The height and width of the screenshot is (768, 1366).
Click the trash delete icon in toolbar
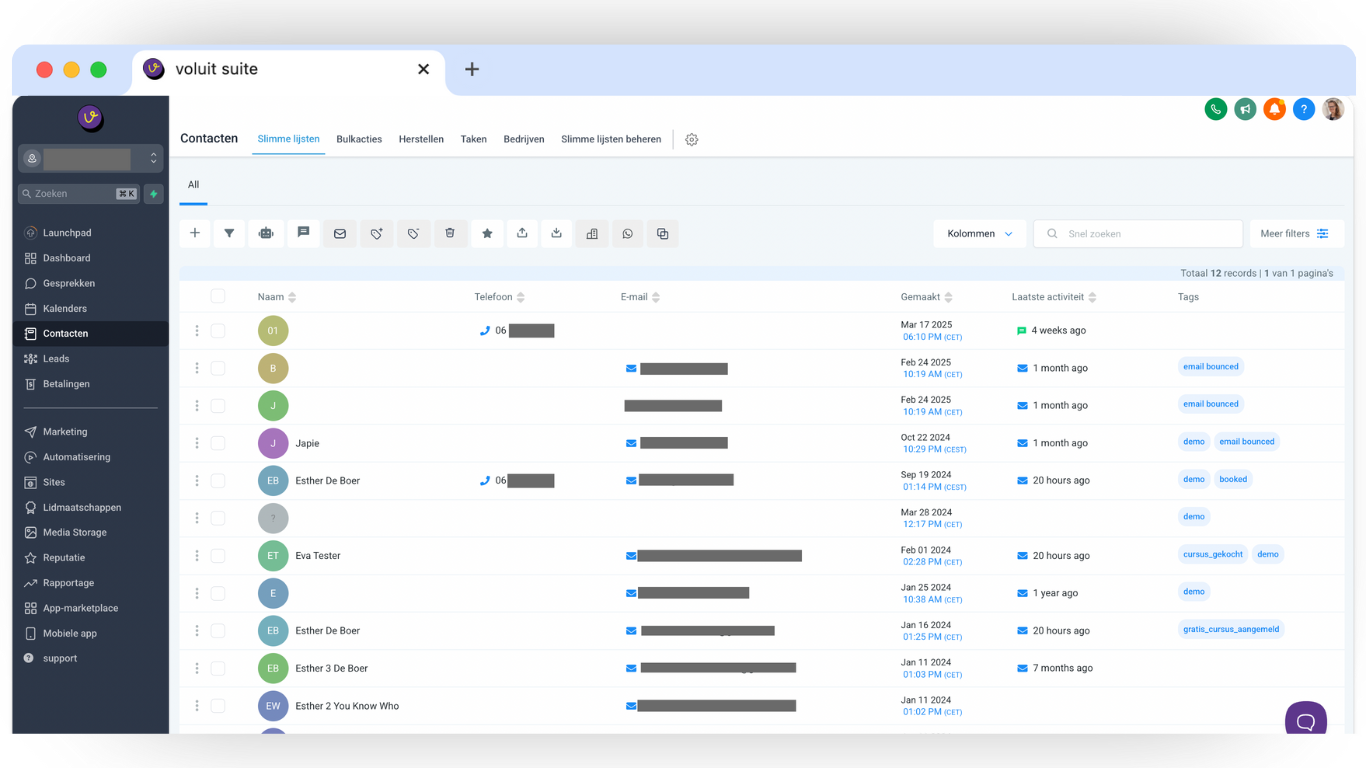coord(450,234)
